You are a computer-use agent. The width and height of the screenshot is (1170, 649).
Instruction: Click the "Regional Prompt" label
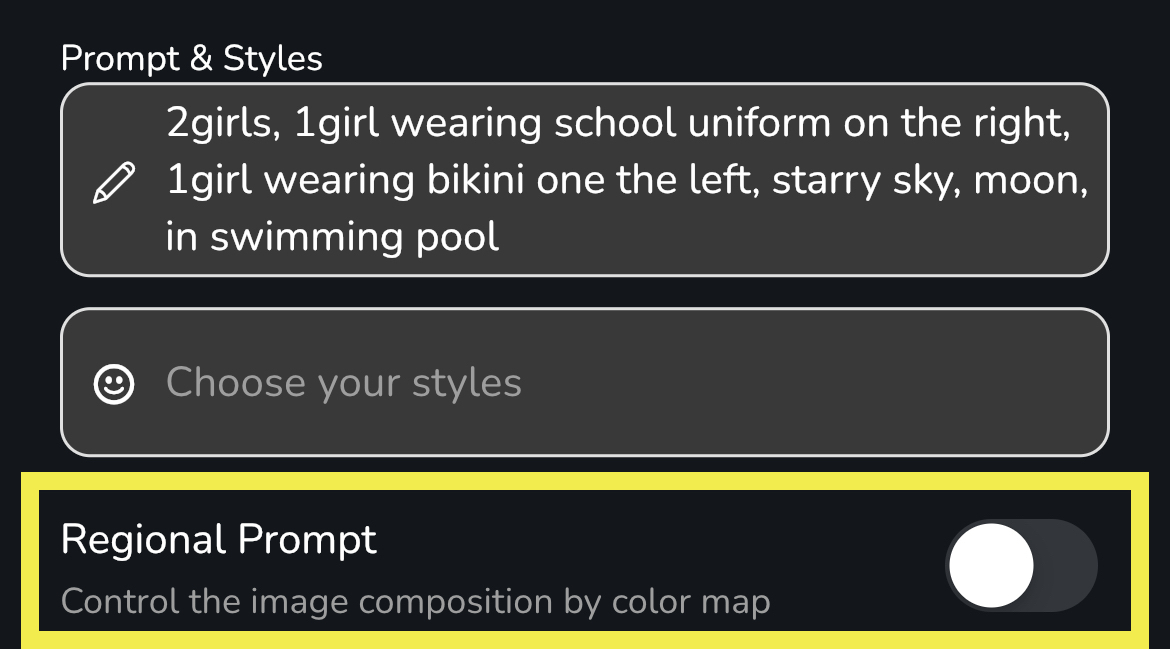pyautogui.click(x=218, y=539)
